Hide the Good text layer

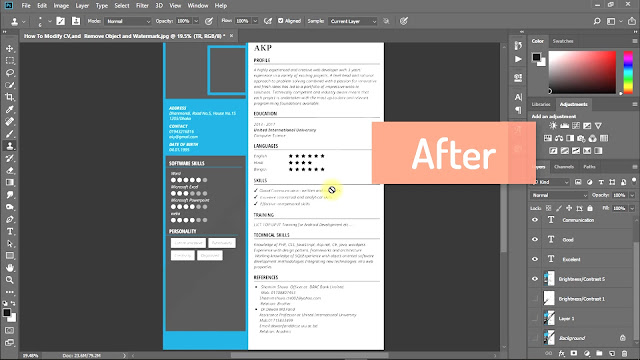point(535,240)
